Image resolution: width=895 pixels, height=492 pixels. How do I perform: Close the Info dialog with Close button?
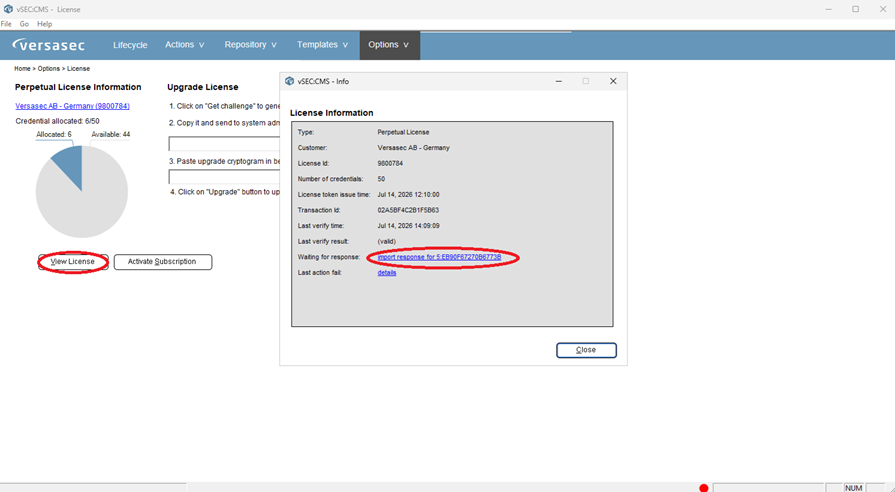click(x=586, y=350)
